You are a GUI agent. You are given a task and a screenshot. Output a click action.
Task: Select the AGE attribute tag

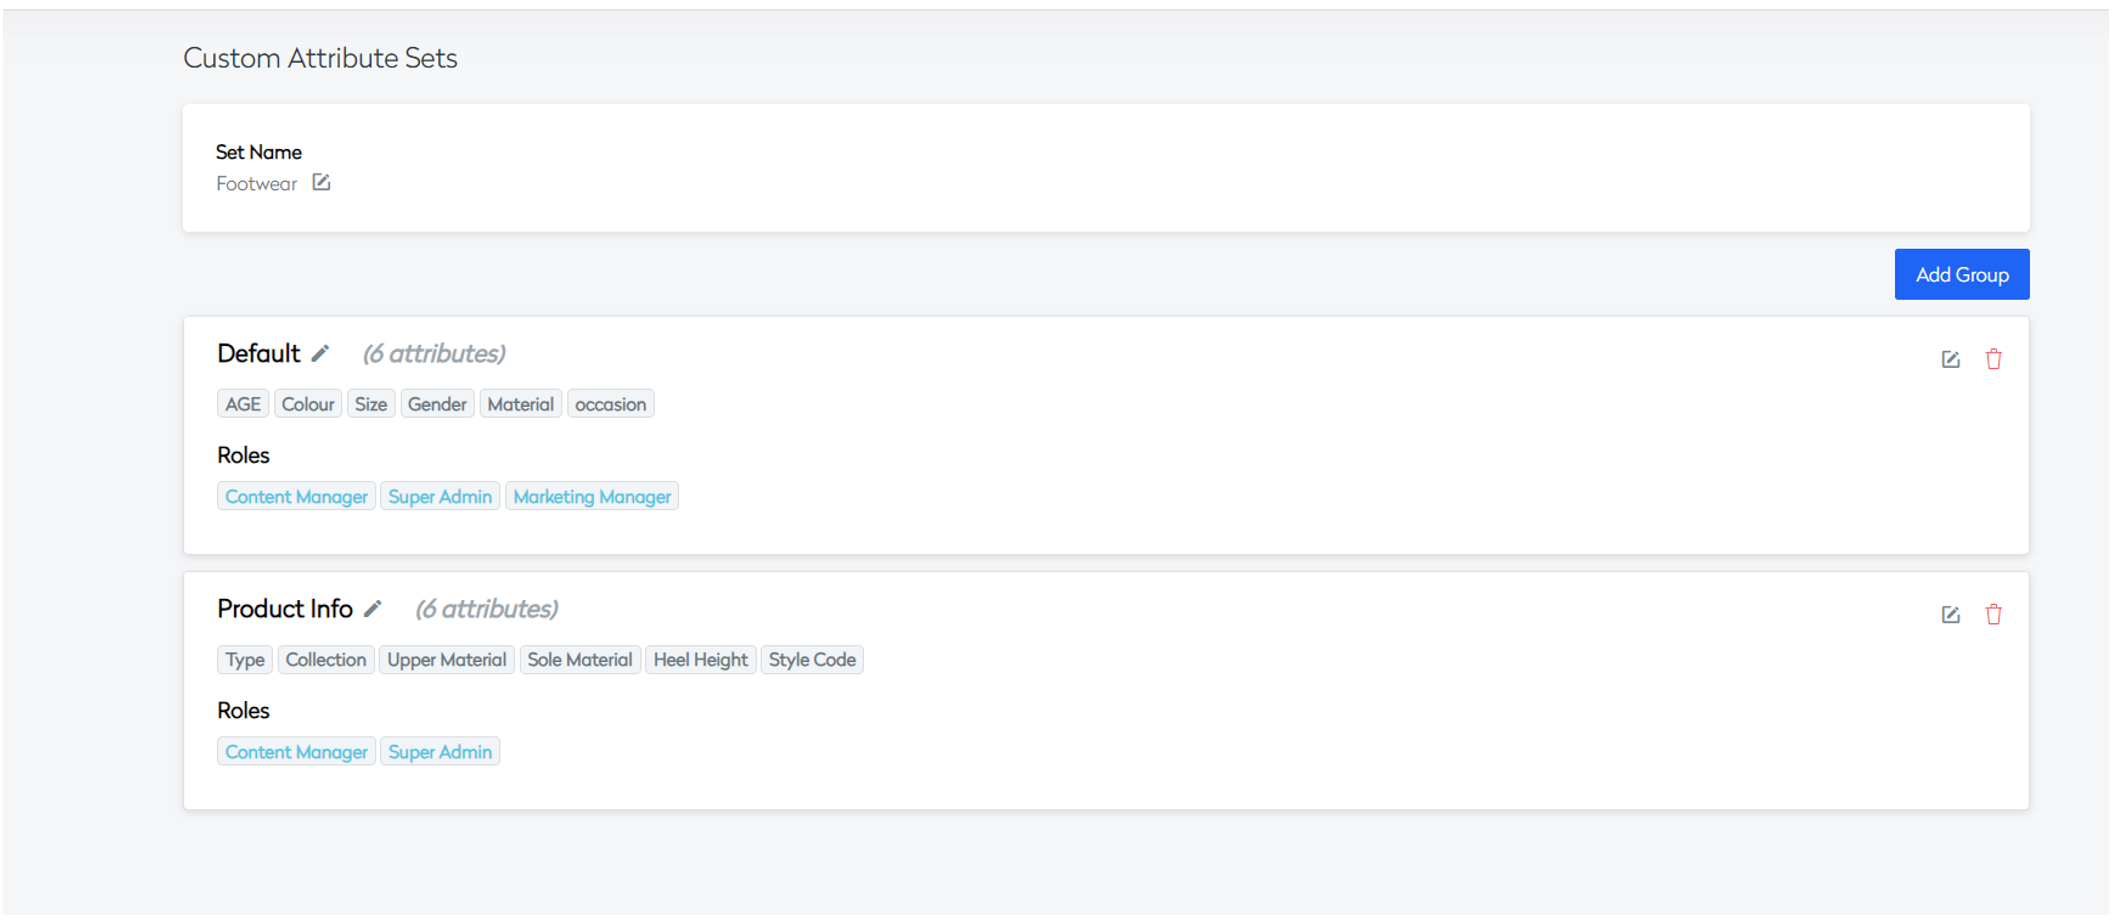tap(243, 404)
